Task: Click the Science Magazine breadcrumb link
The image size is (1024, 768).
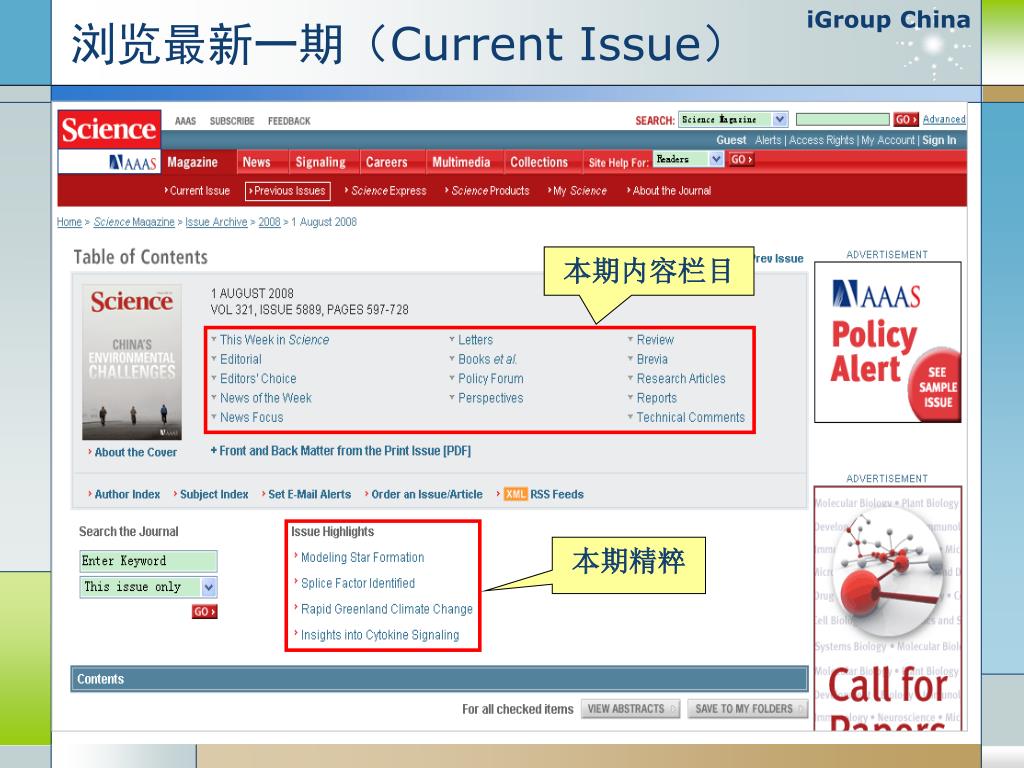Action: point(134,222)
